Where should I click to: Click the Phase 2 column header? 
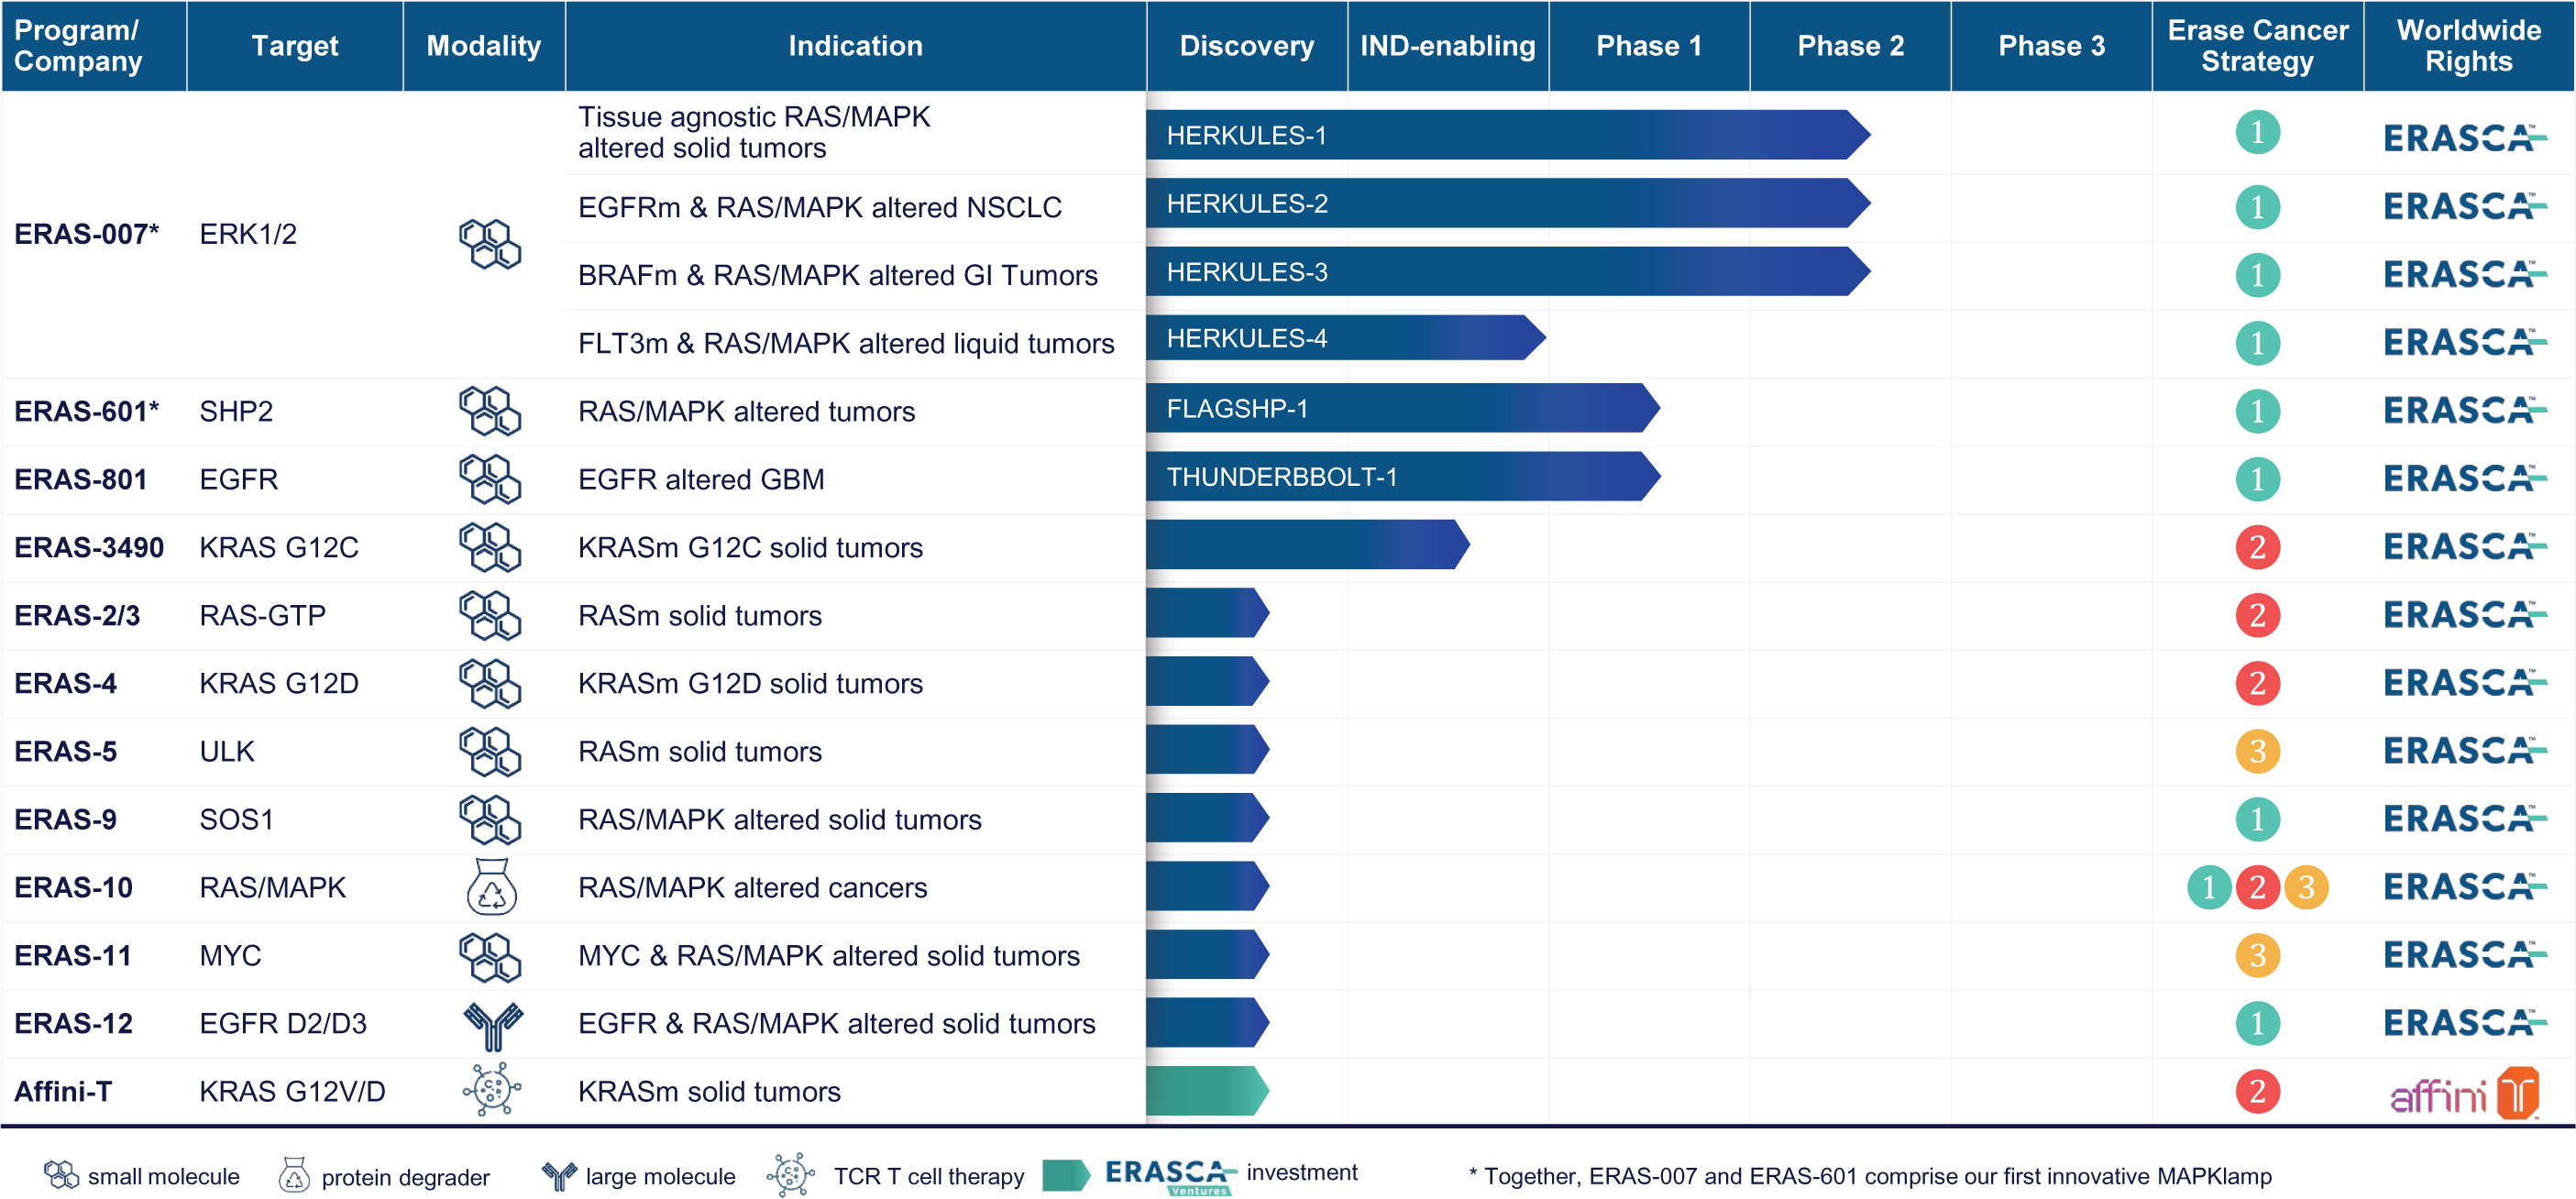pyautogui.click(x=1850, y=46)
